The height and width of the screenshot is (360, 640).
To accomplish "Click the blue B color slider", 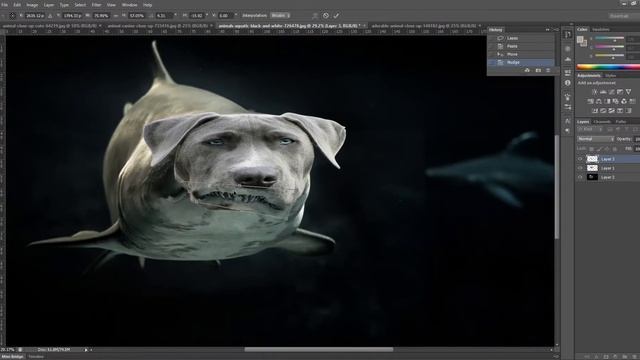I will (609, 56).
